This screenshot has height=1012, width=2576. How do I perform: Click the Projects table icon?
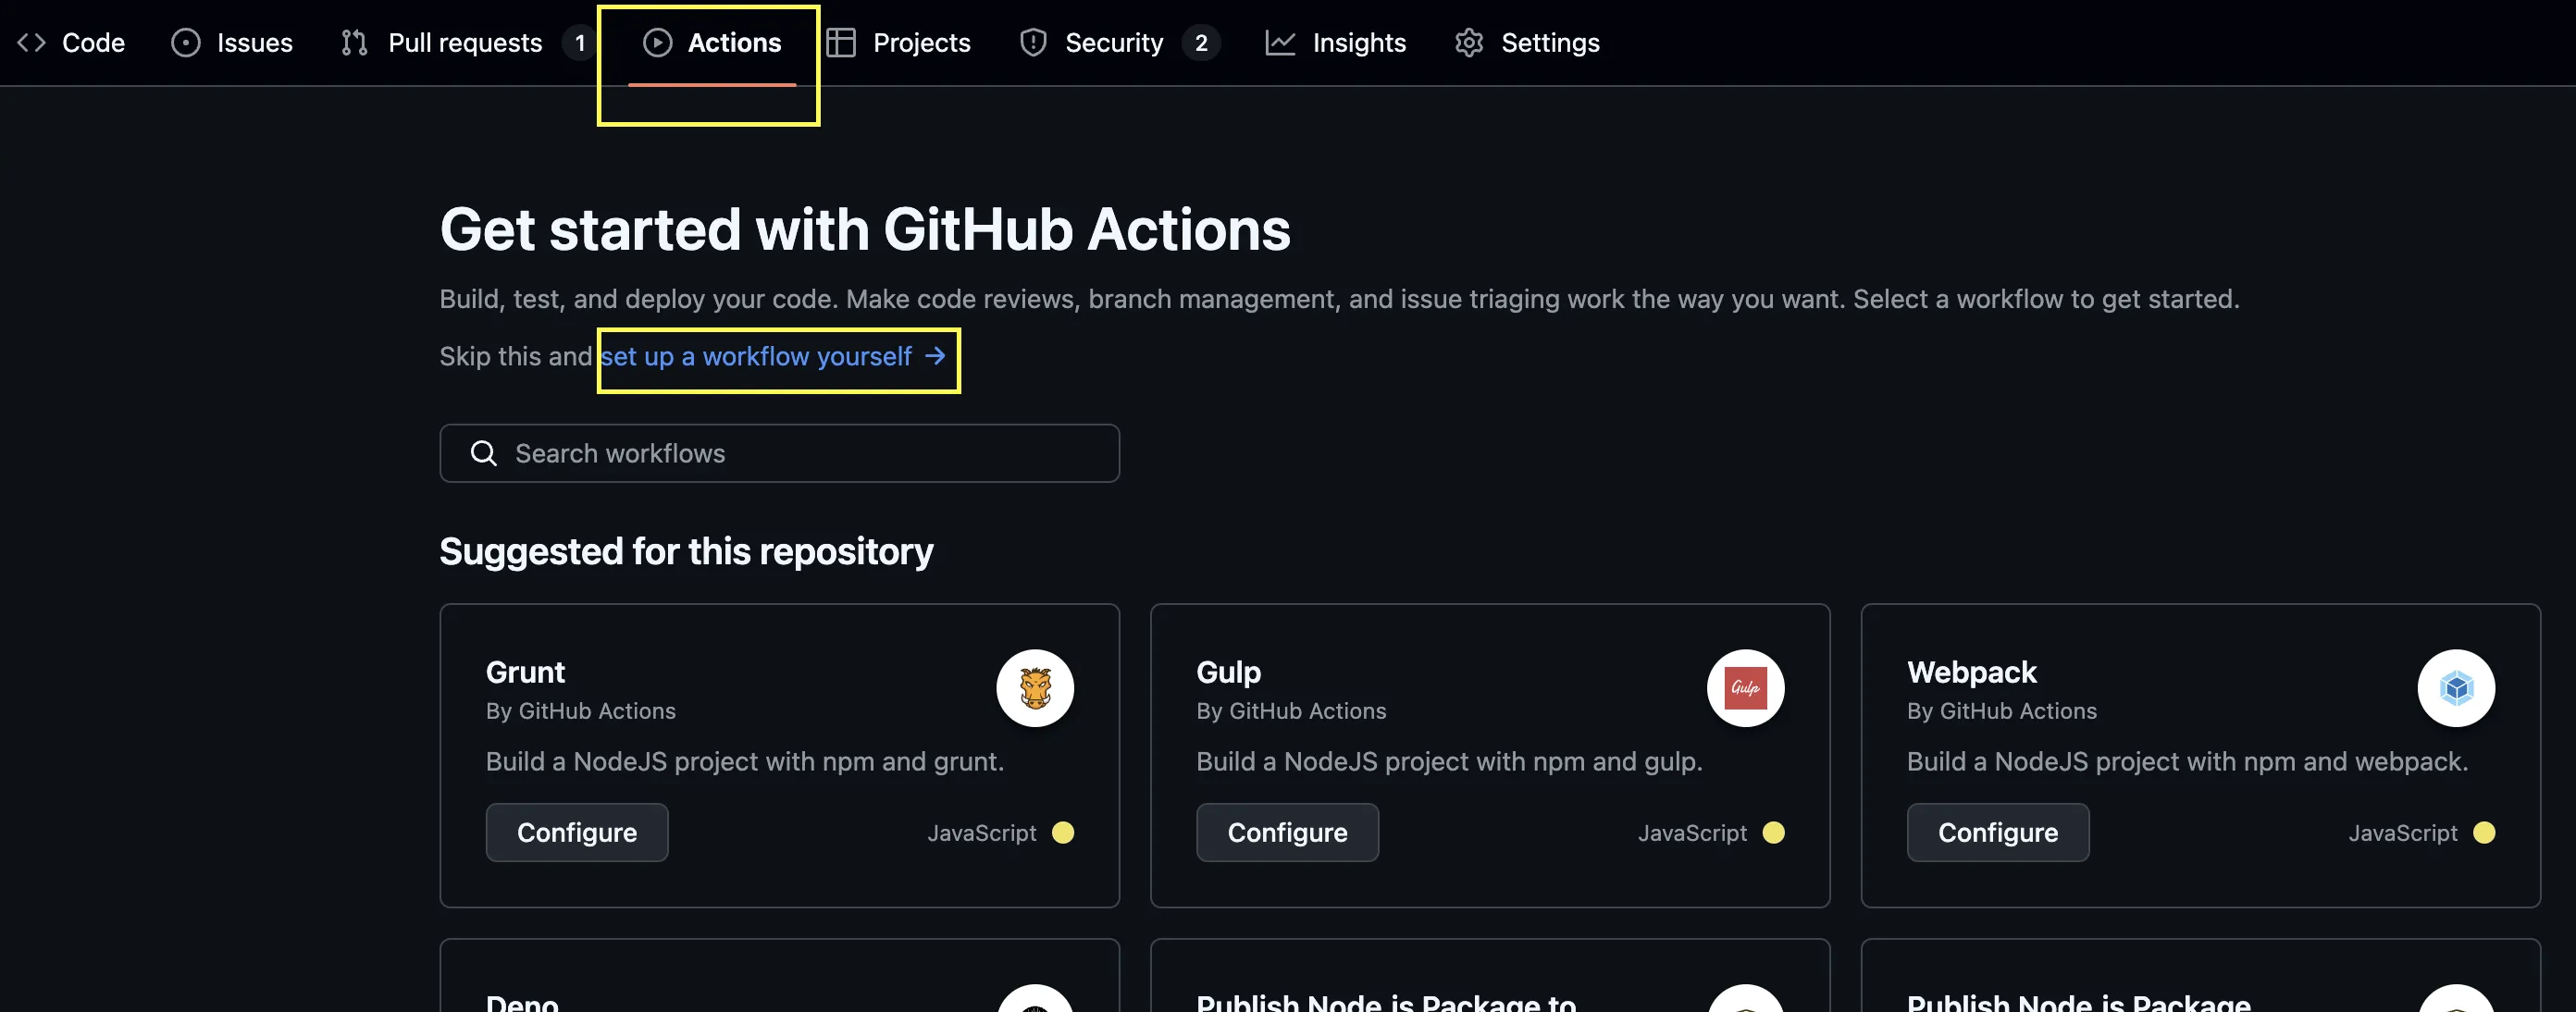tap(840, 43)
